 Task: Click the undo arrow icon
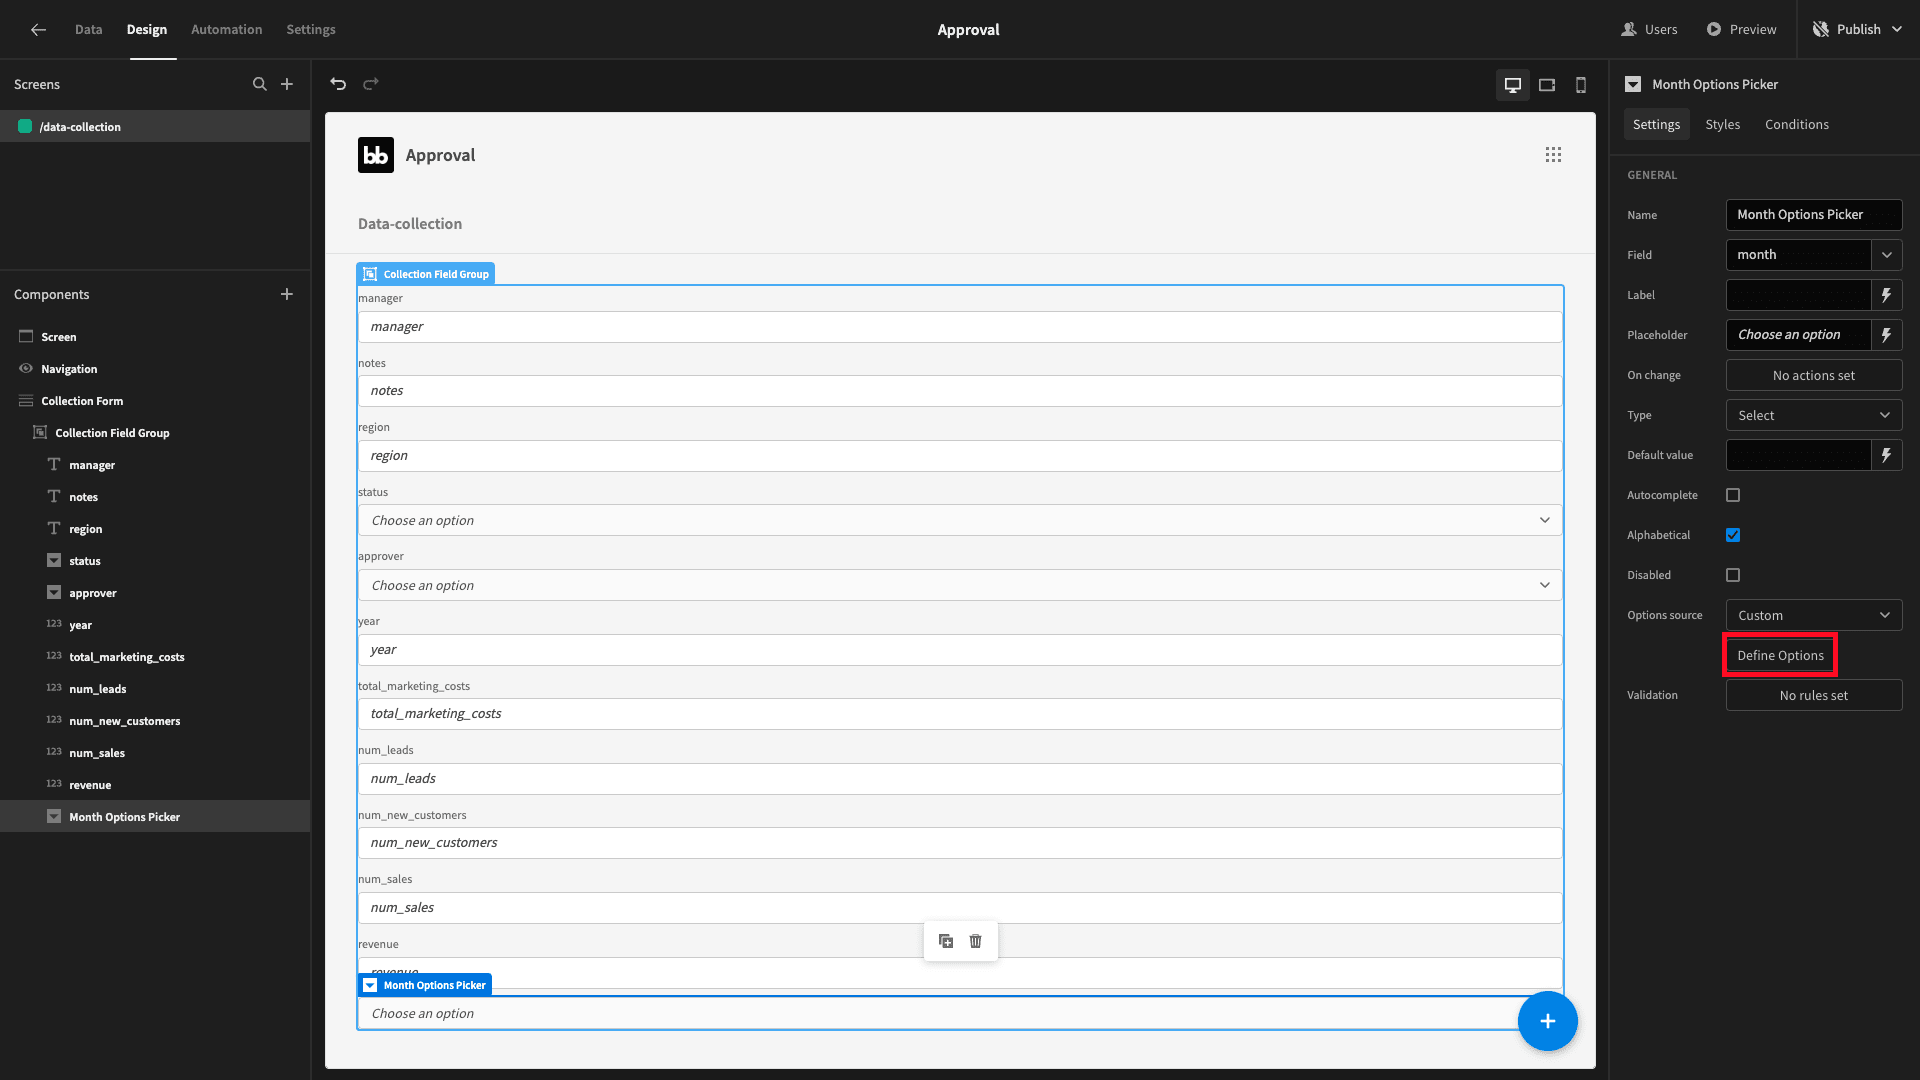[338, 84]
